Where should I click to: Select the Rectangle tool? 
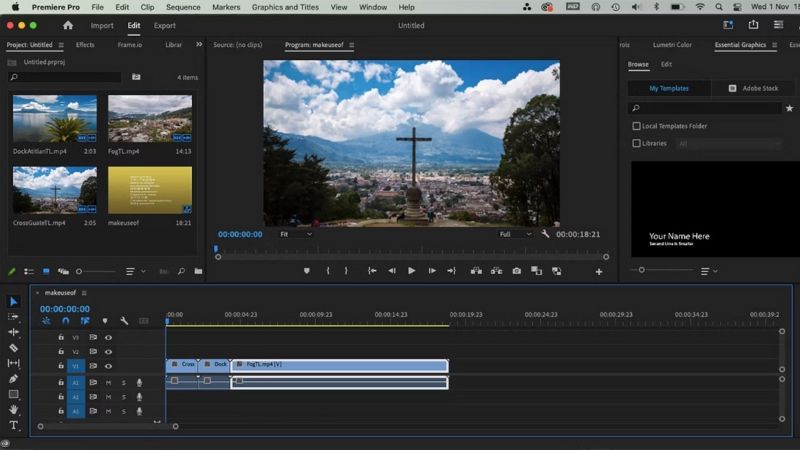14,394
